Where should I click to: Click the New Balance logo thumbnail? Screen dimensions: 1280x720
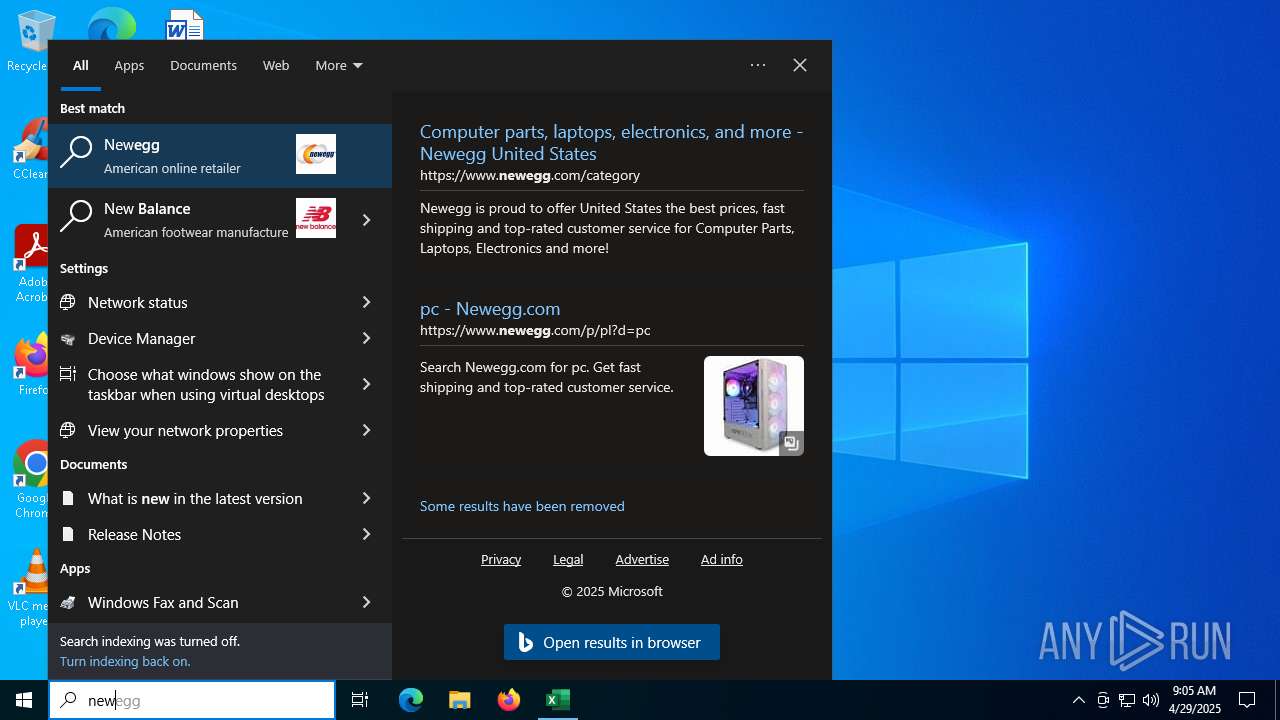point(316,218)
